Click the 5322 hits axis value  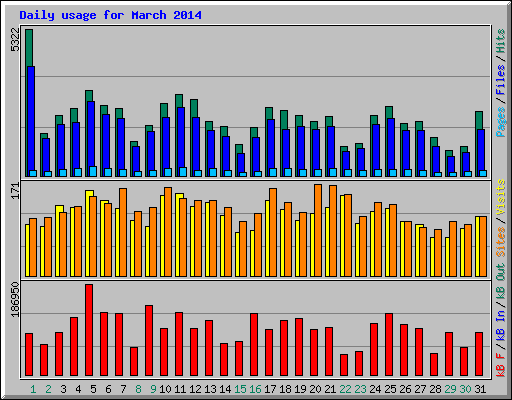15,40
